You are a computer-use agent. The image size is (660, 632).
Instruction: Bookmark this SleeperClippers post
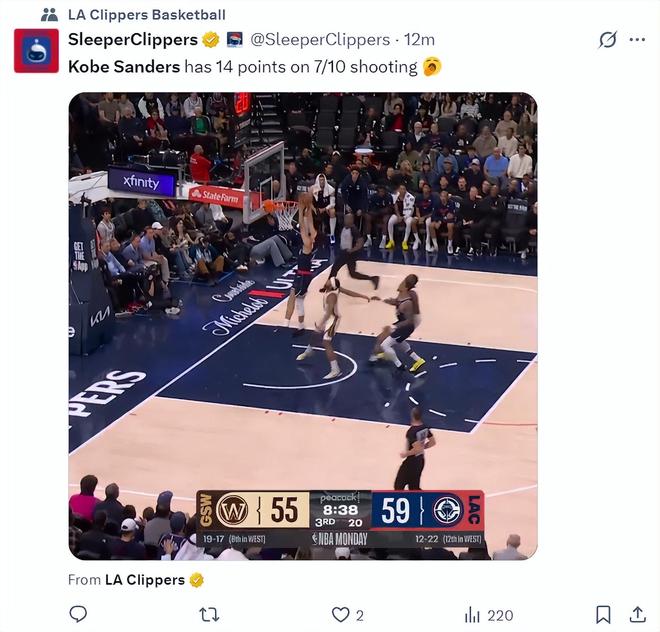point(603,615)
